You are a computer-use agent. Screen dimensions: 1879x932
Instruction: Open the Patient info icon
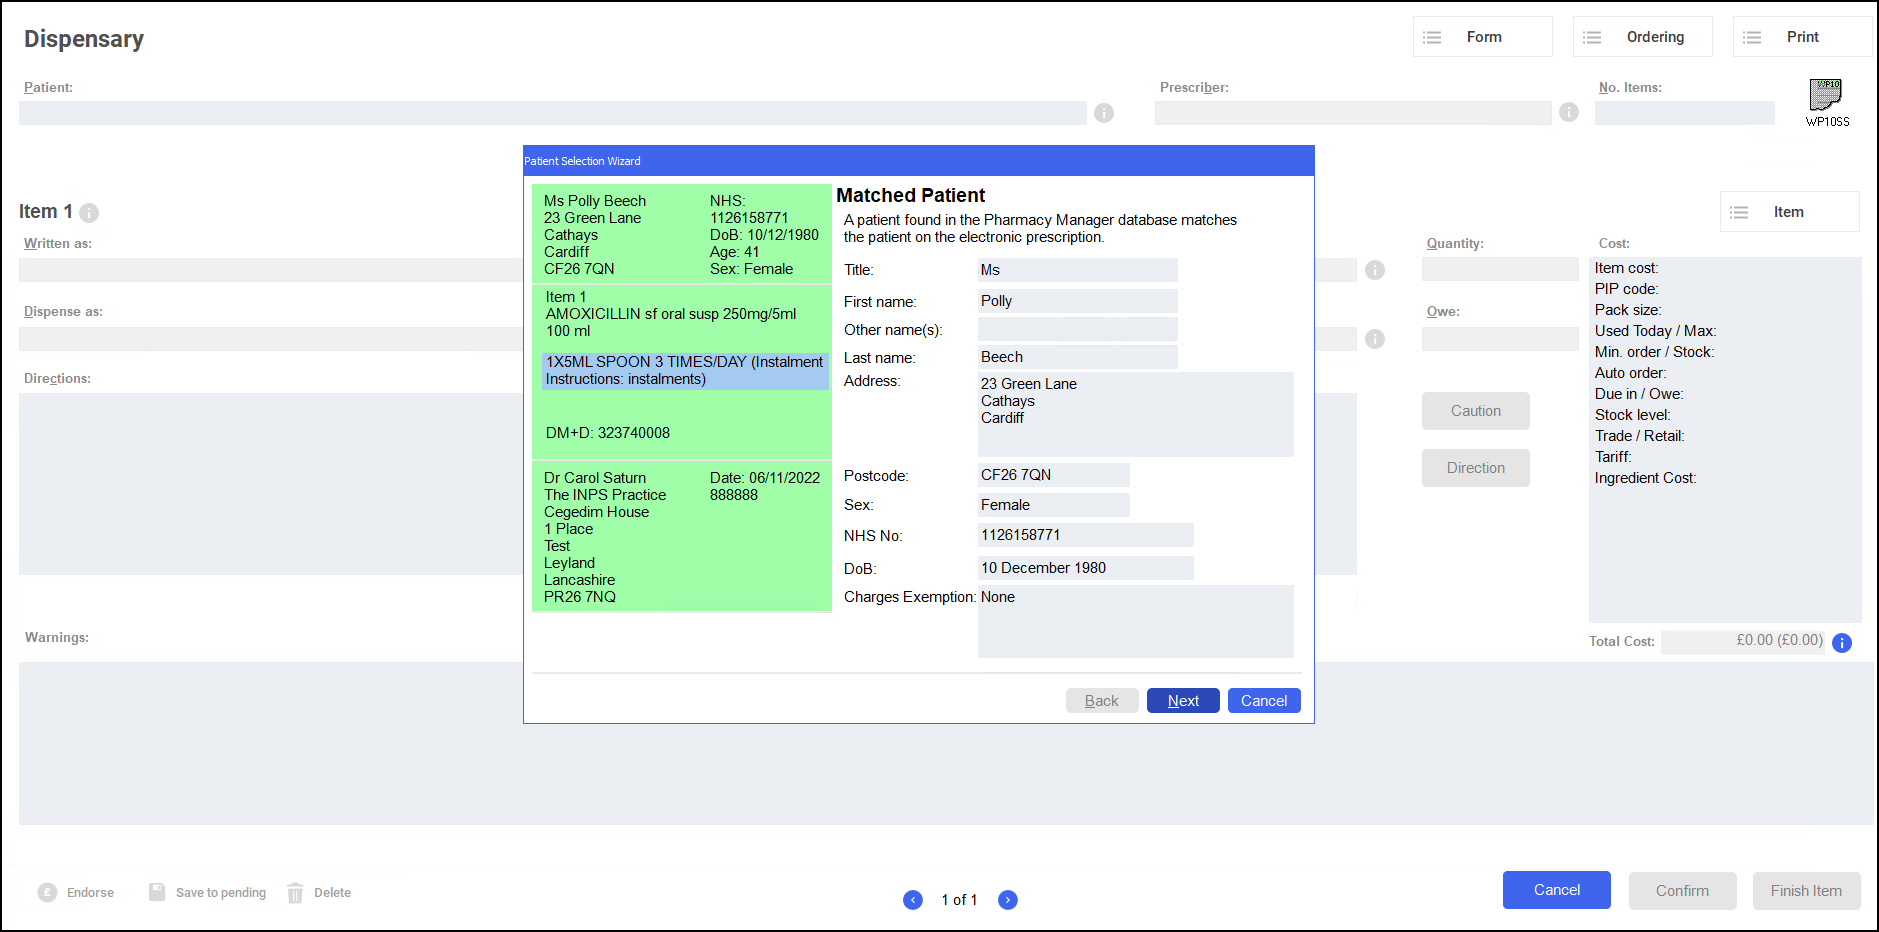coord(1104,113)
